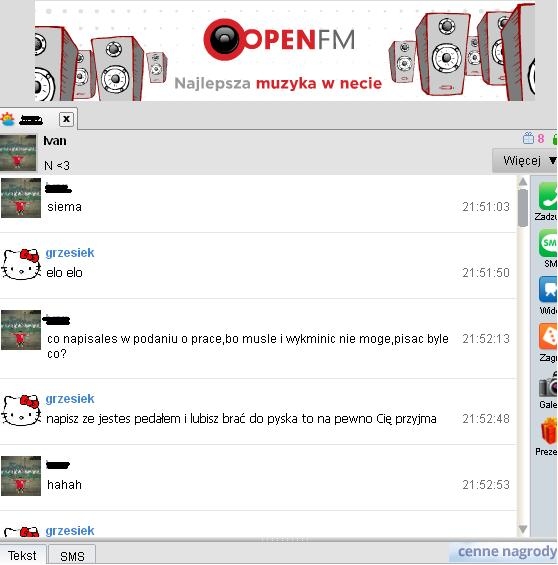This screenshot has height=565, width=558.
Task: Close the conversation tab with X
Action: click(x=66, y=119)
